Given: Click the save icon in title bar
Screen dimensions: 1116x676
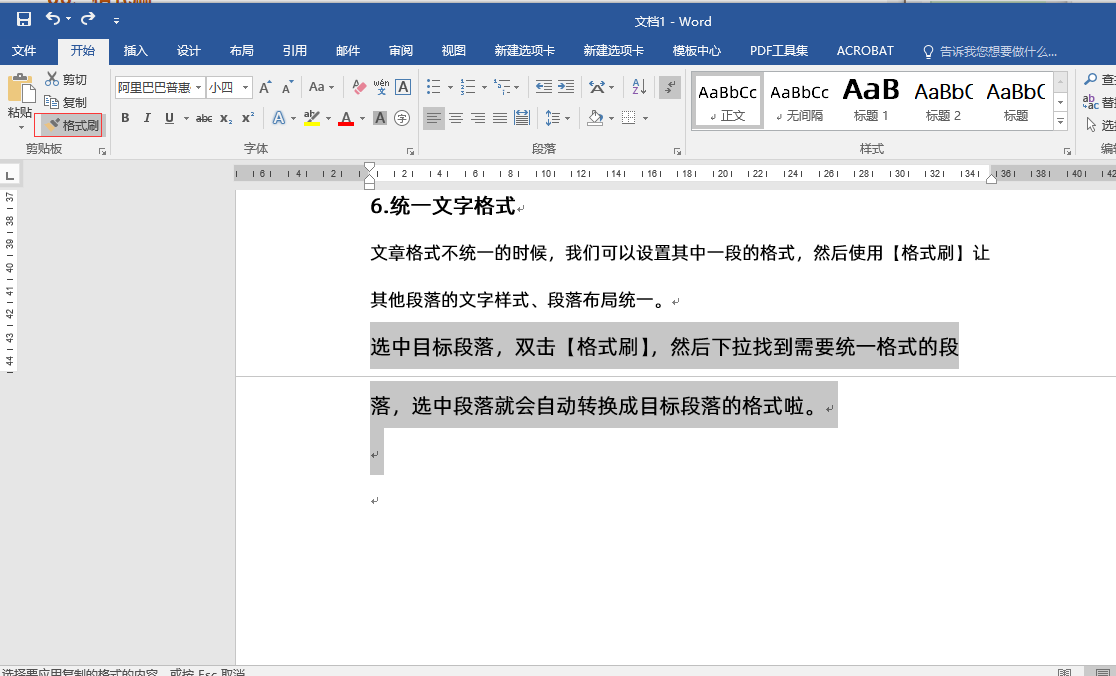Looking at the screenshot, I should [x=24, y=20].
